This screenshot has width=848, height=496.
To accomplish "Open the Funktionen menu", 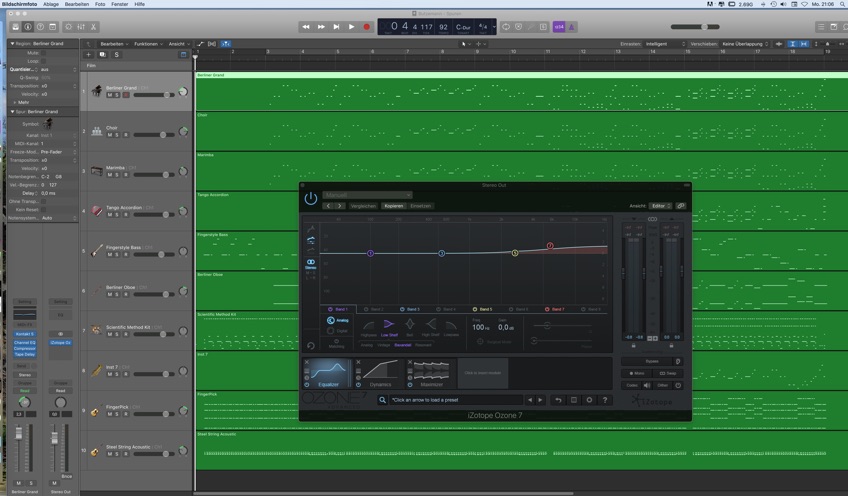I will click(x=148, y=44).
